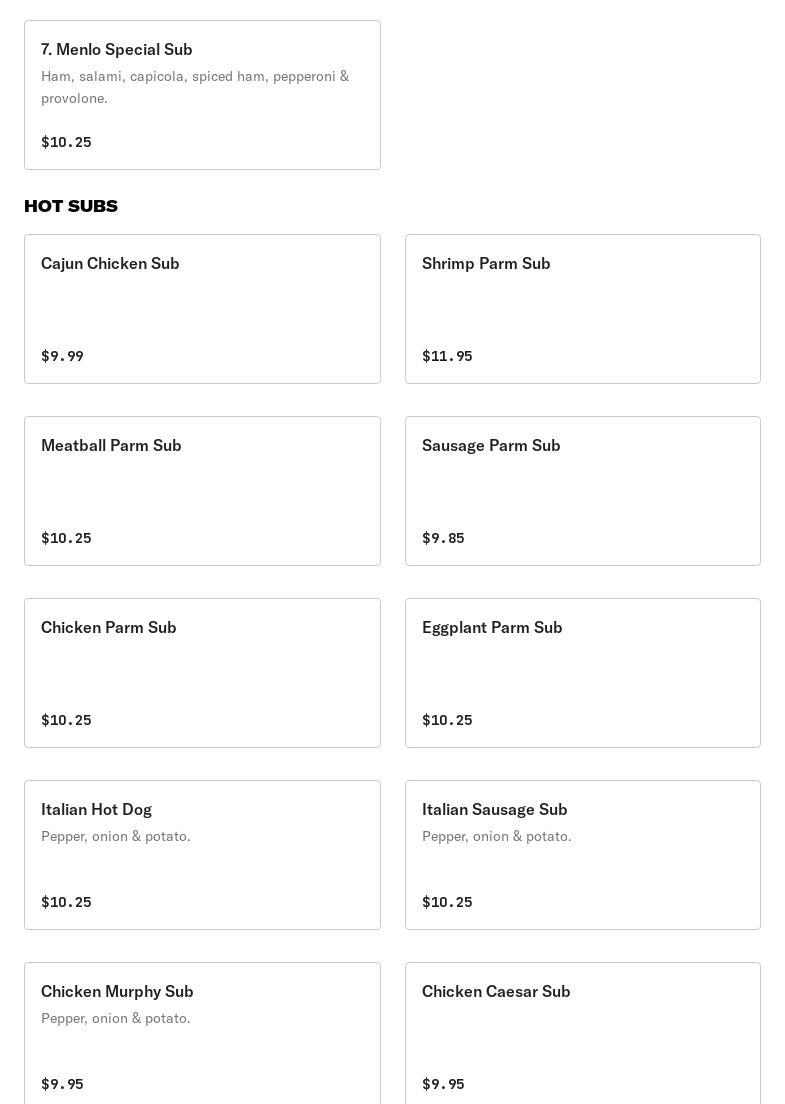The width and height of the screenshot is (785, 1104).
Task: Select the Cajun Chicken Sub card
Action: (202, 309)
